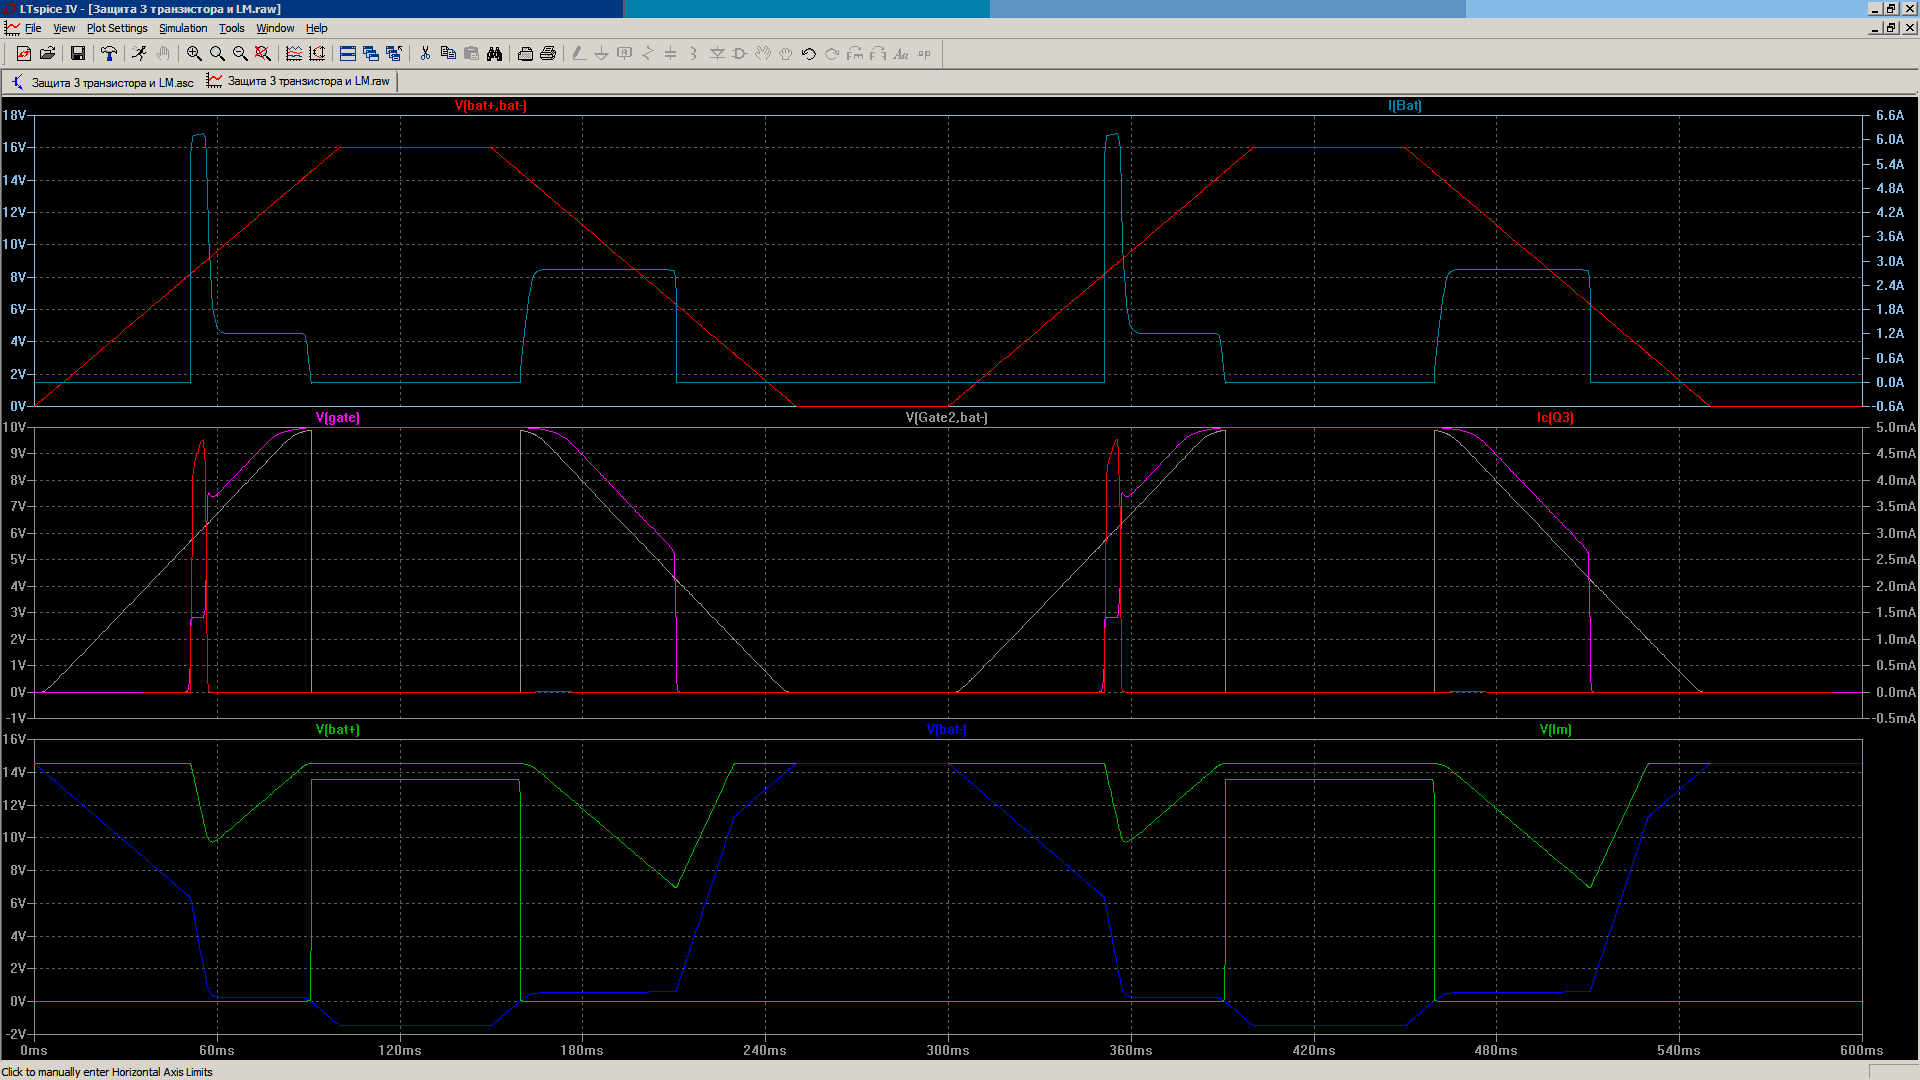Viewport: 1920px width, 1080px height.
Task: Select the Draw Wire pencil icon
Action: (579, 54)
